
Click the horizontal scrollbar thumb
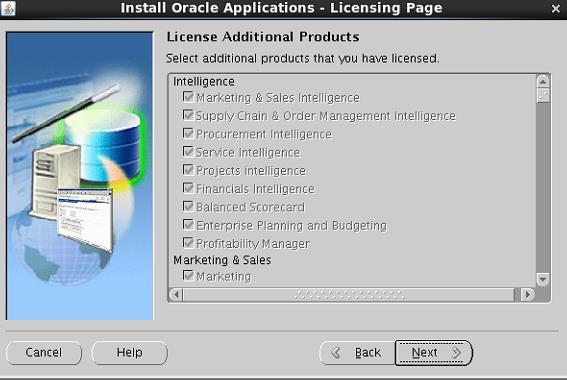pos(349,295)
